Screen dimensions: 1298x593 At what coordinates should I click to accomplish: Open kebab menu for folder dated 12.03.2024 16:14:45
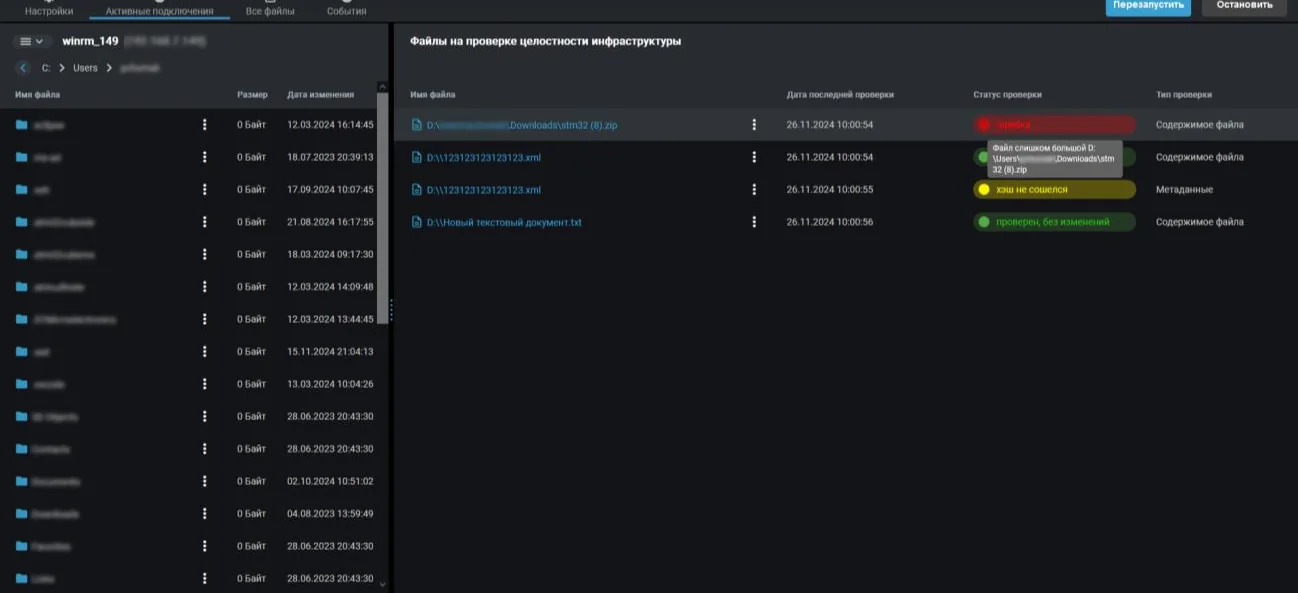coord(205,125)
